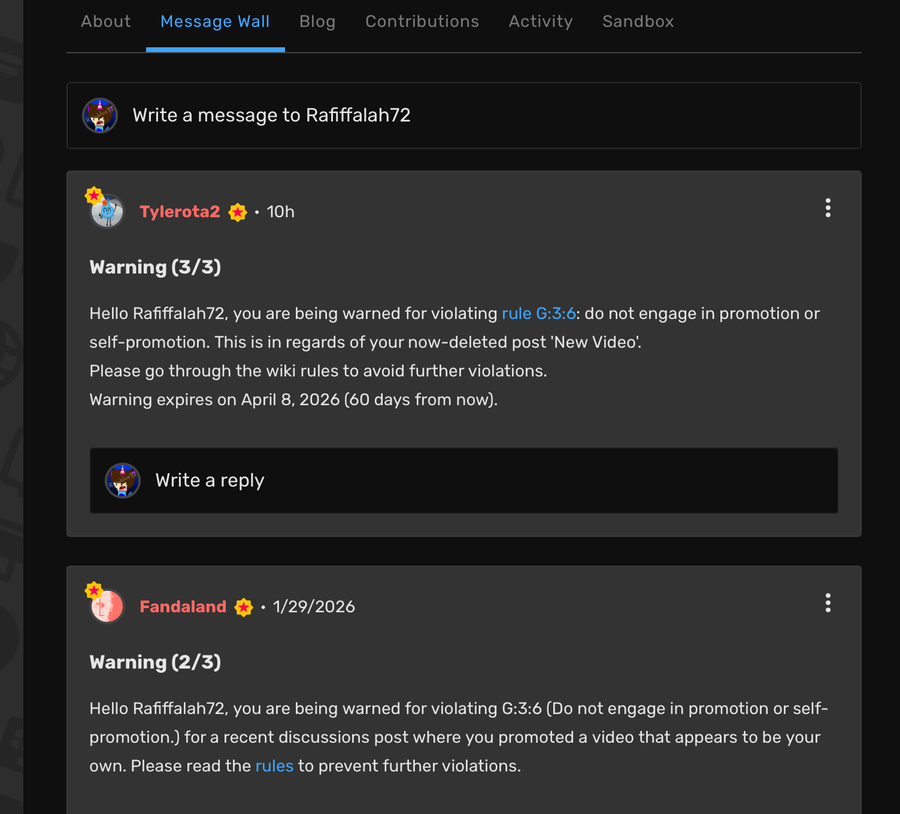Image resolution: width=900 pixels, height=814 pixels.
Task: Click Fandaland's avatar image
Action: point(107,606)
